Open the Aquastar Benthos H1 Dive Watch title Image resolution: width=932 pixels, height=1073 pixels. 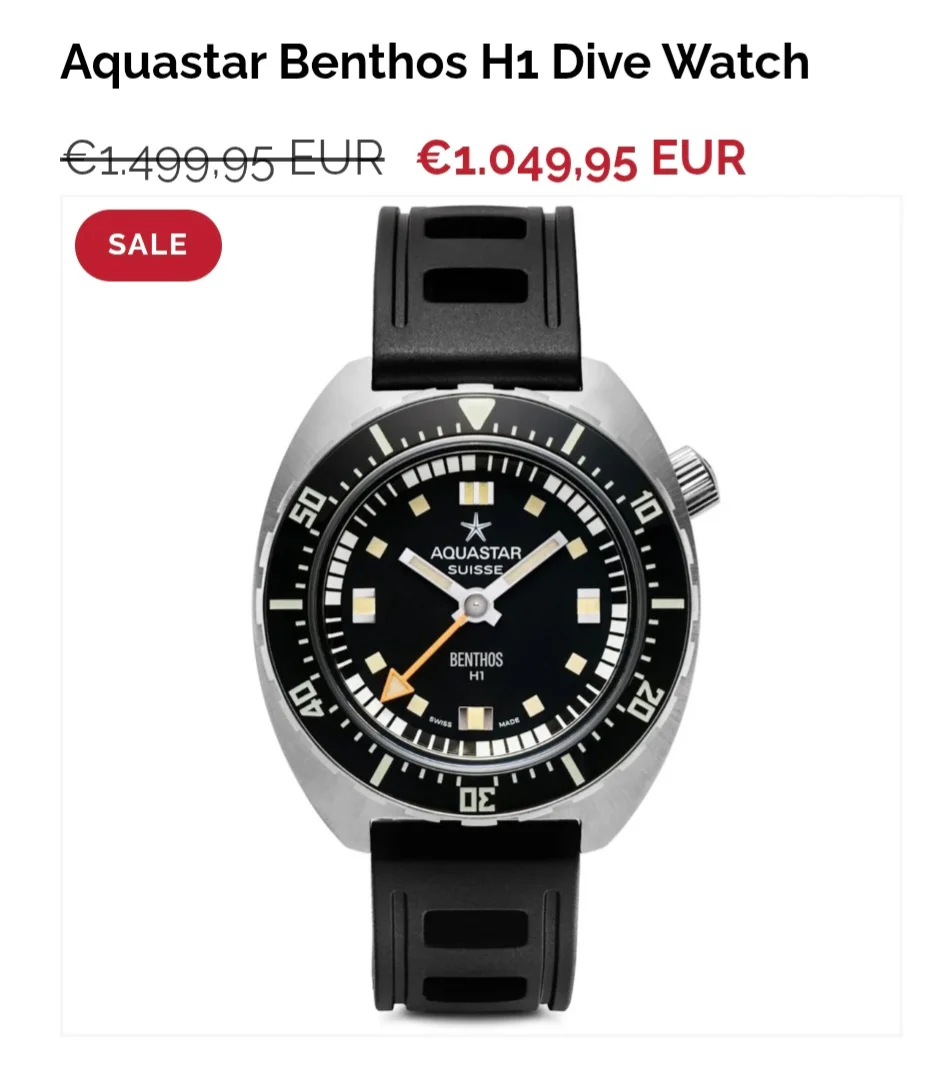click(435, 62)
